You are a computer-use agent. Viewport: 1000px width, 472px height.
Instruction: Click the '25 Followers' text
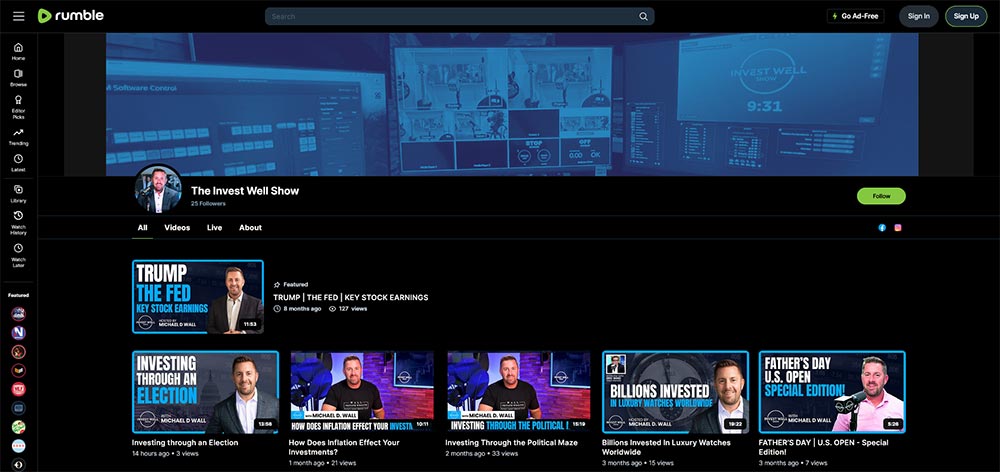point(208,204)
